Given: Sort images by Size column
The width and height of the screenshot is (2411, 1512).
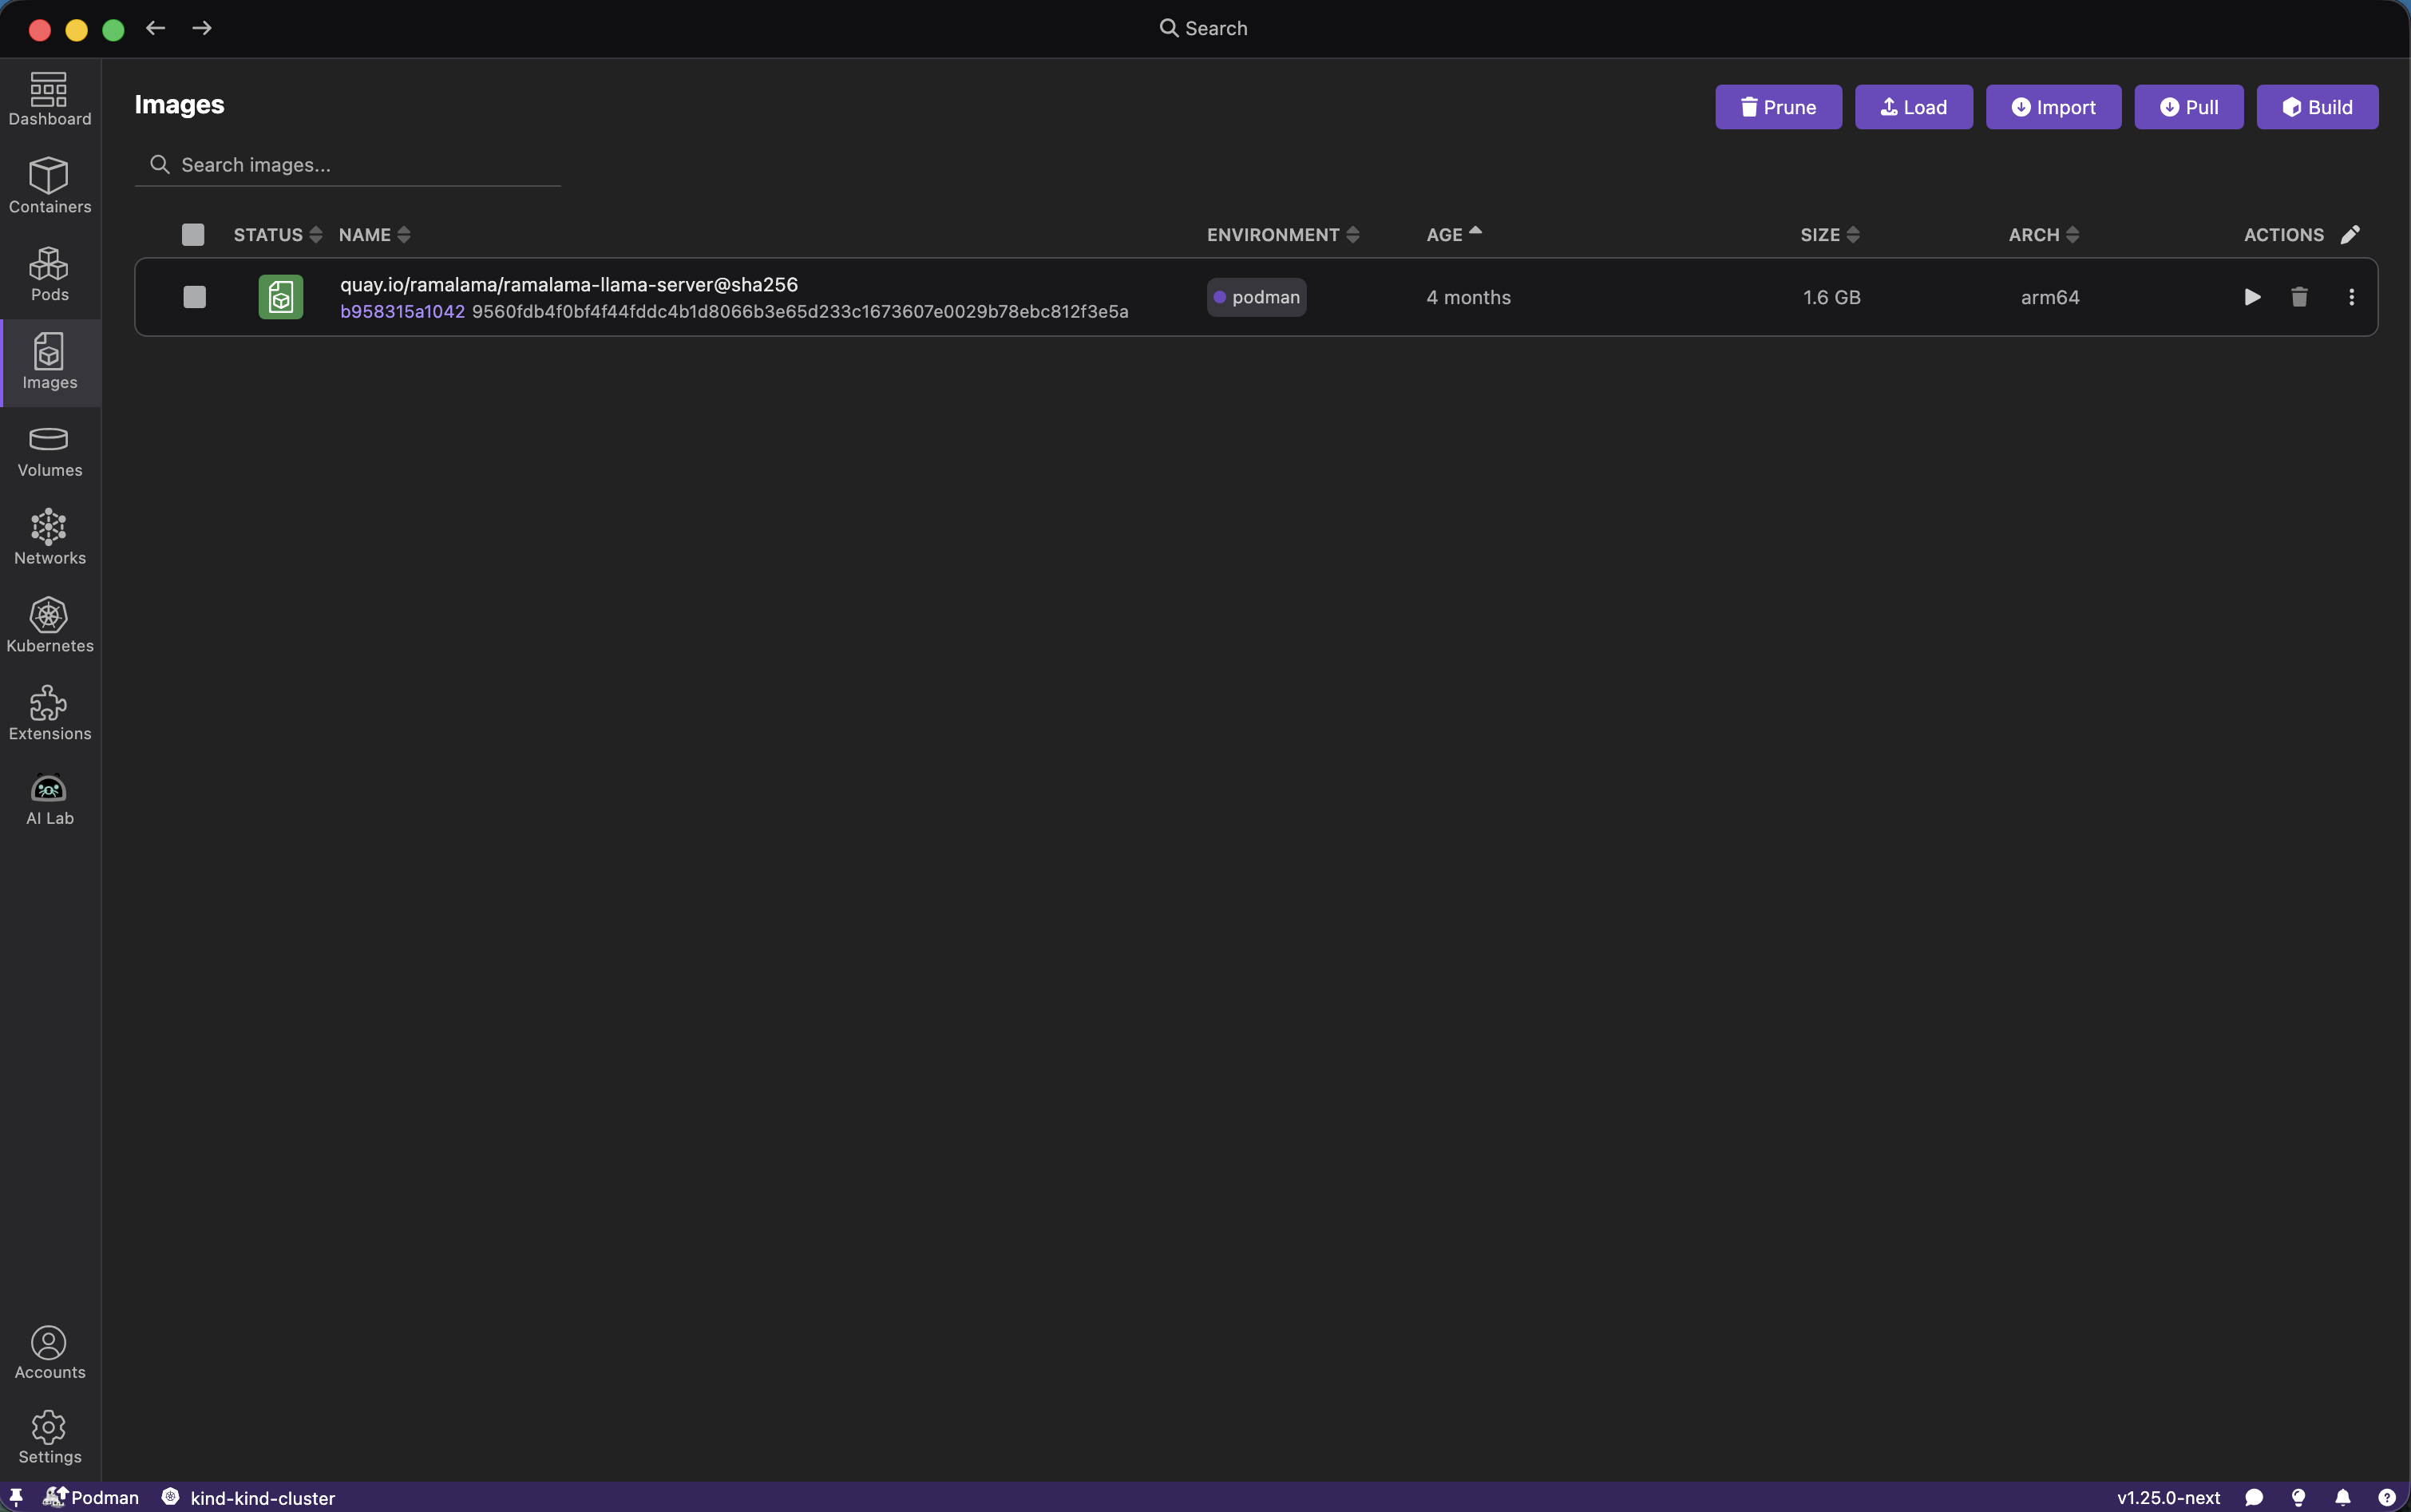Looking at the screenshot, I should point(1830,234).
